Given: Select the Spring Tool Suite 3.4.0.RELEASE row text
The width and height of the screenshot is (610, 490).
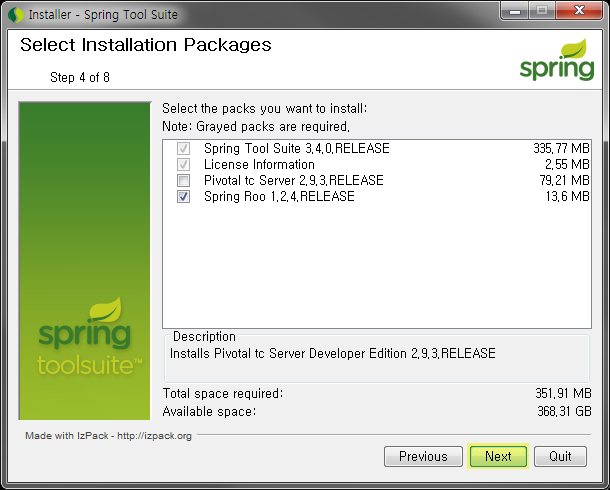Looking at the screenshot, I should point(296,149).
